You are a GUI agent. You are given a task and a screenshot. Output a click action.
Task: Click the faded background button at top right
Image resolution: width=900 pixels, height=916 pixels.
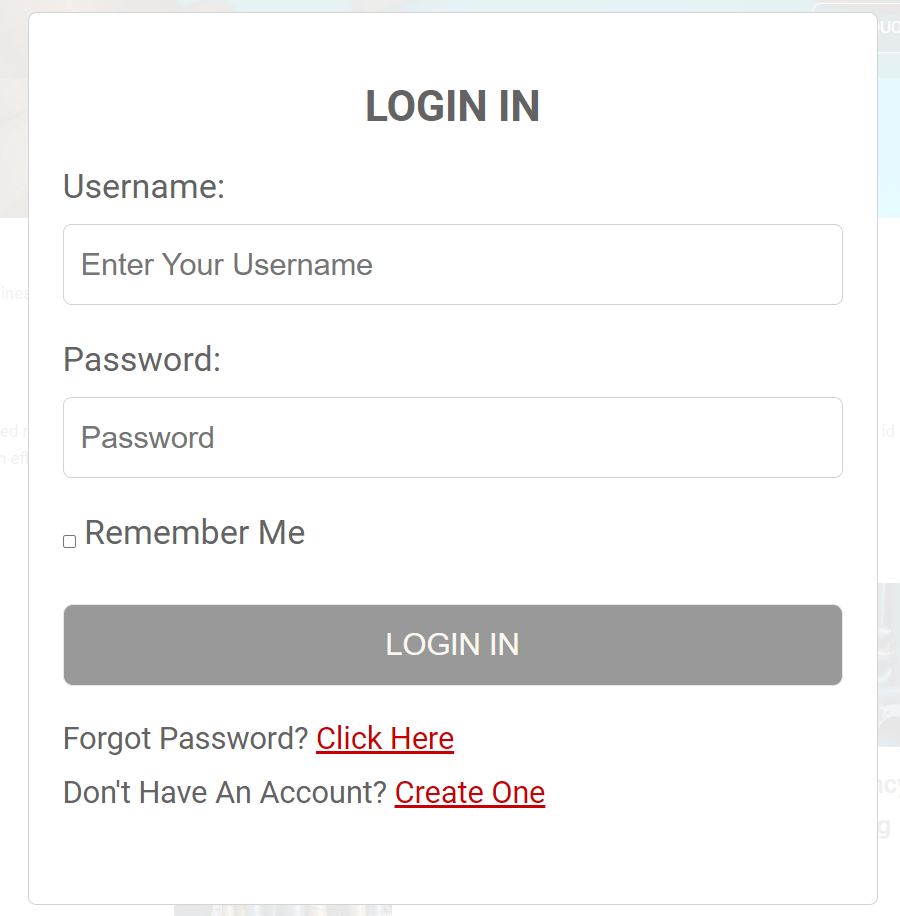pos(888,28)
